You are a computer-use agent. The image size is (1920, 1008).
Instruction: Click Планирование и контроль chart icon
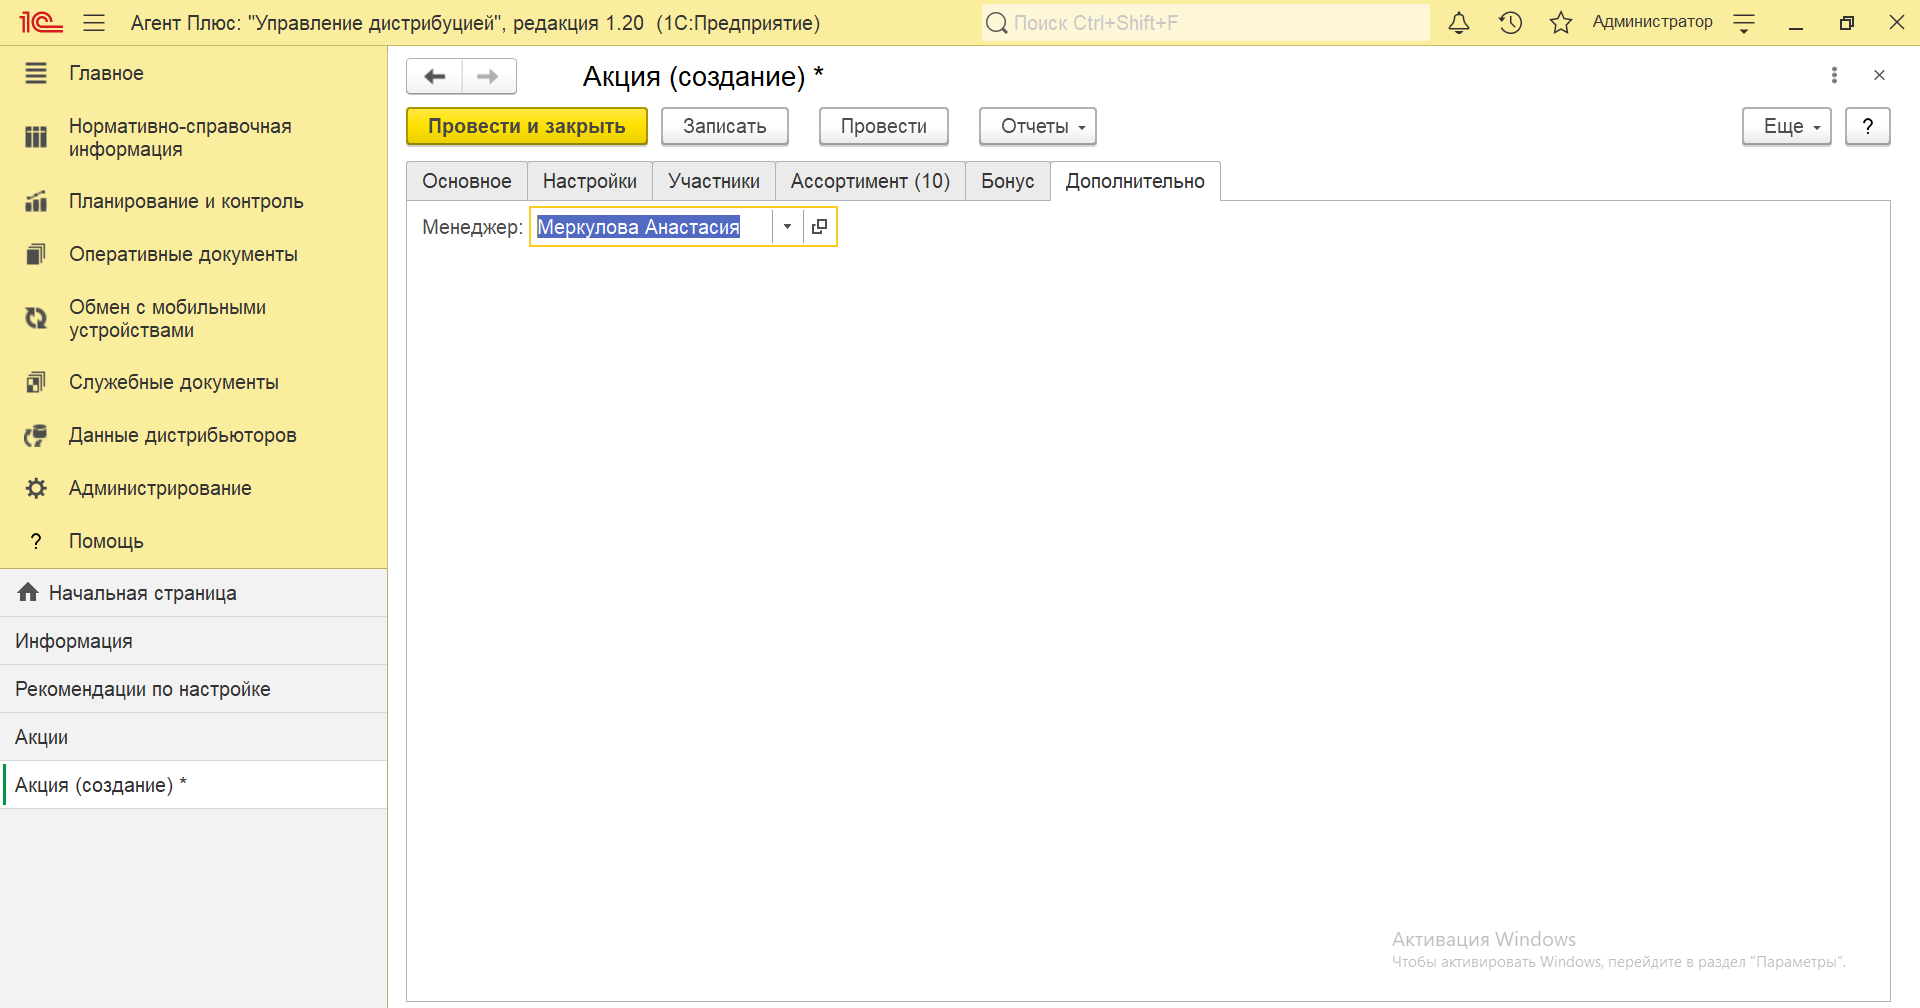coord(36,201)
